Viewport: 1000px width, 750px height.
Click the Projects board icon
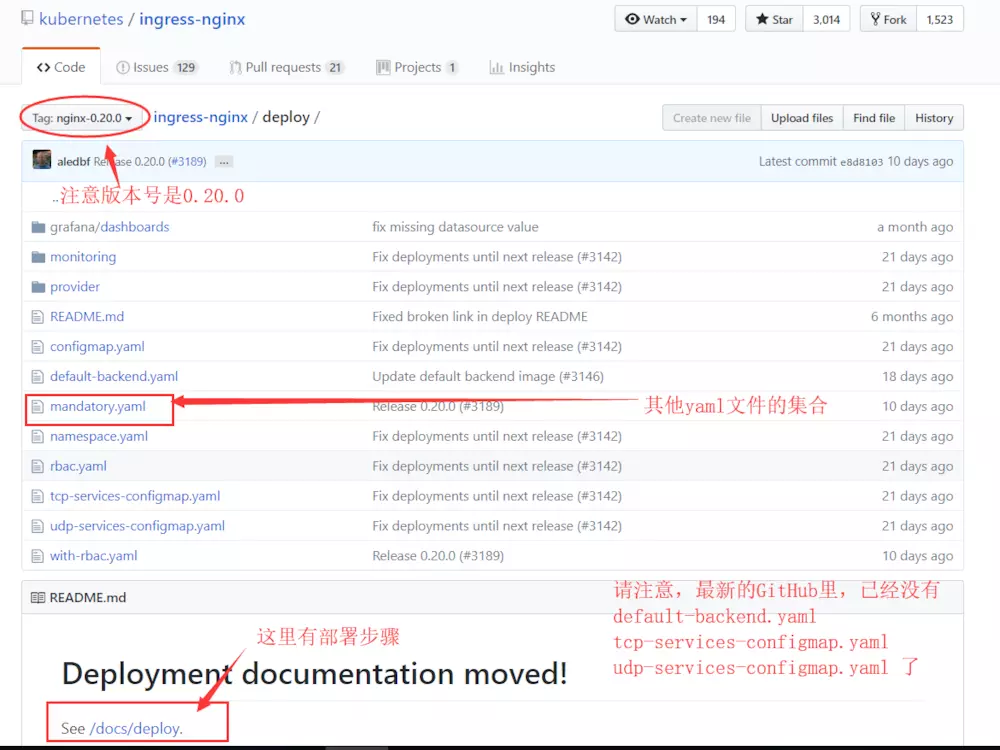[x=383, y=67]
